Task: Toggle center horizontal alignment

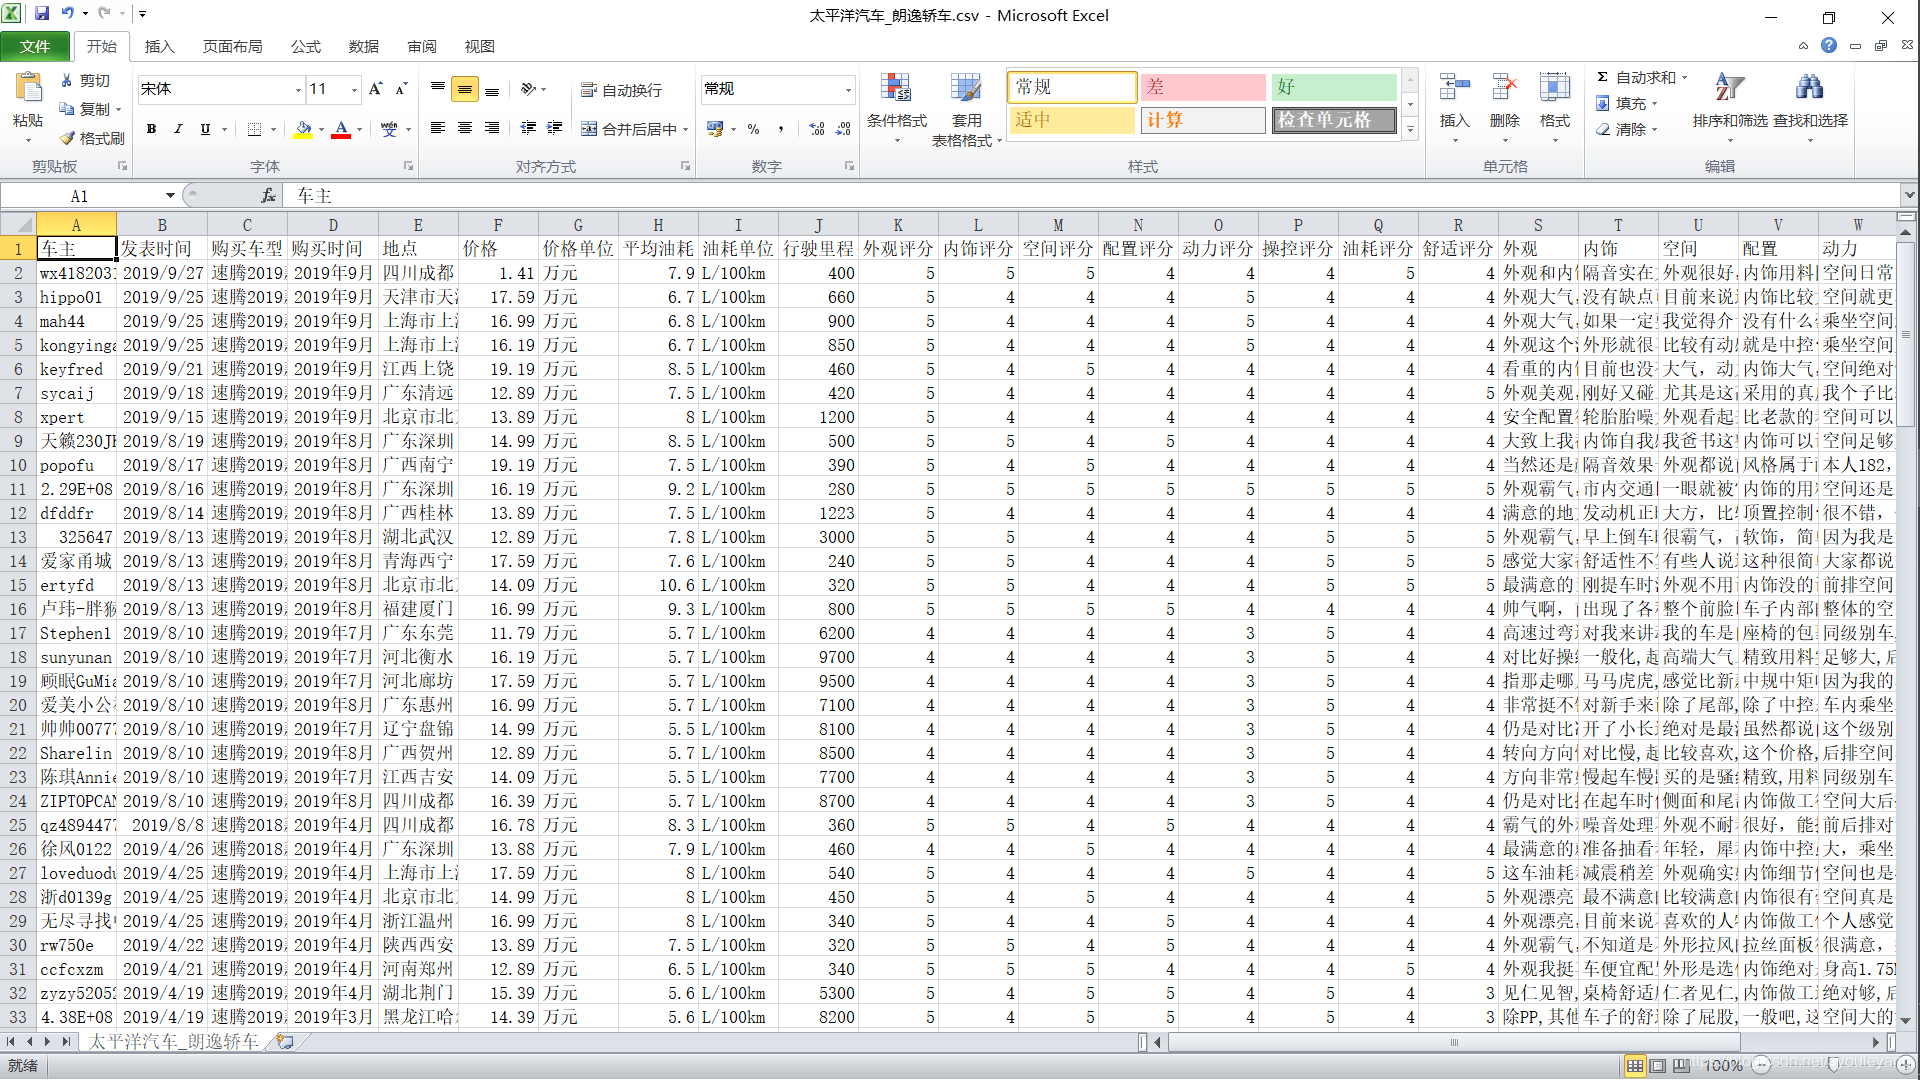Action: pos(465,128)
